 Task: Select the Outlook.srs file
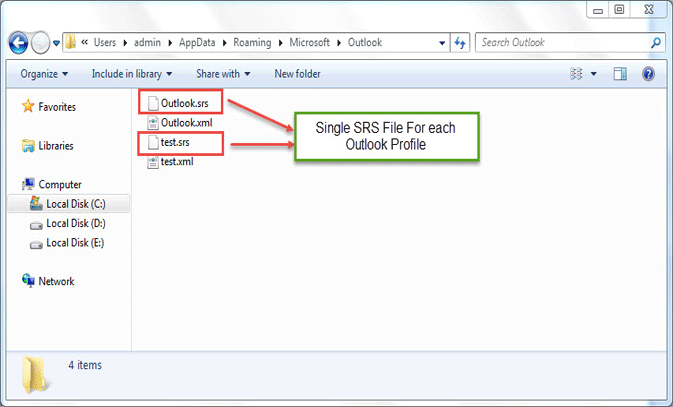click(x=185, y=103)
